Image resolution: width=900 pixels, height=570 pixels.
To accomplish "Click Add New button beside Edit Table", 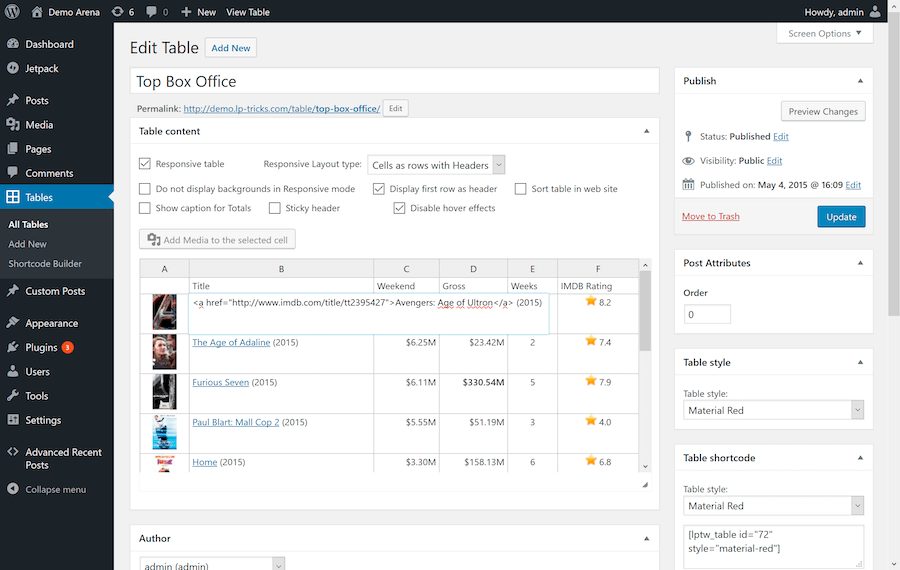I will tap(231, 48).
